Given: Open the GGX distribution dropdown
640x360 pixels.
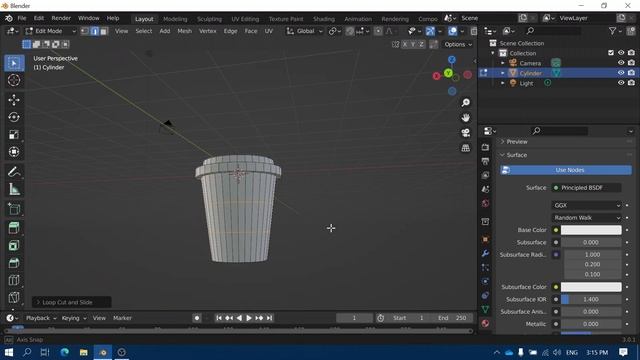Looking at the screenshot, I should (587, 205).
